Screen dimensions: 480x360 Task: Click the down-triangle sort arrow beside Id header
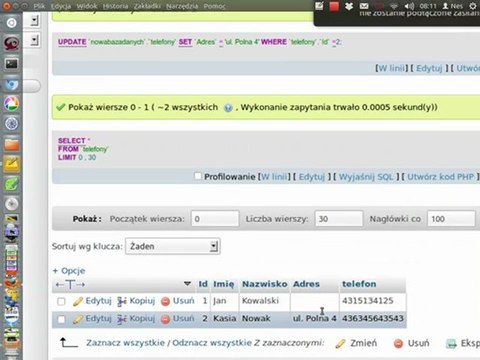[x=187, y=284]
